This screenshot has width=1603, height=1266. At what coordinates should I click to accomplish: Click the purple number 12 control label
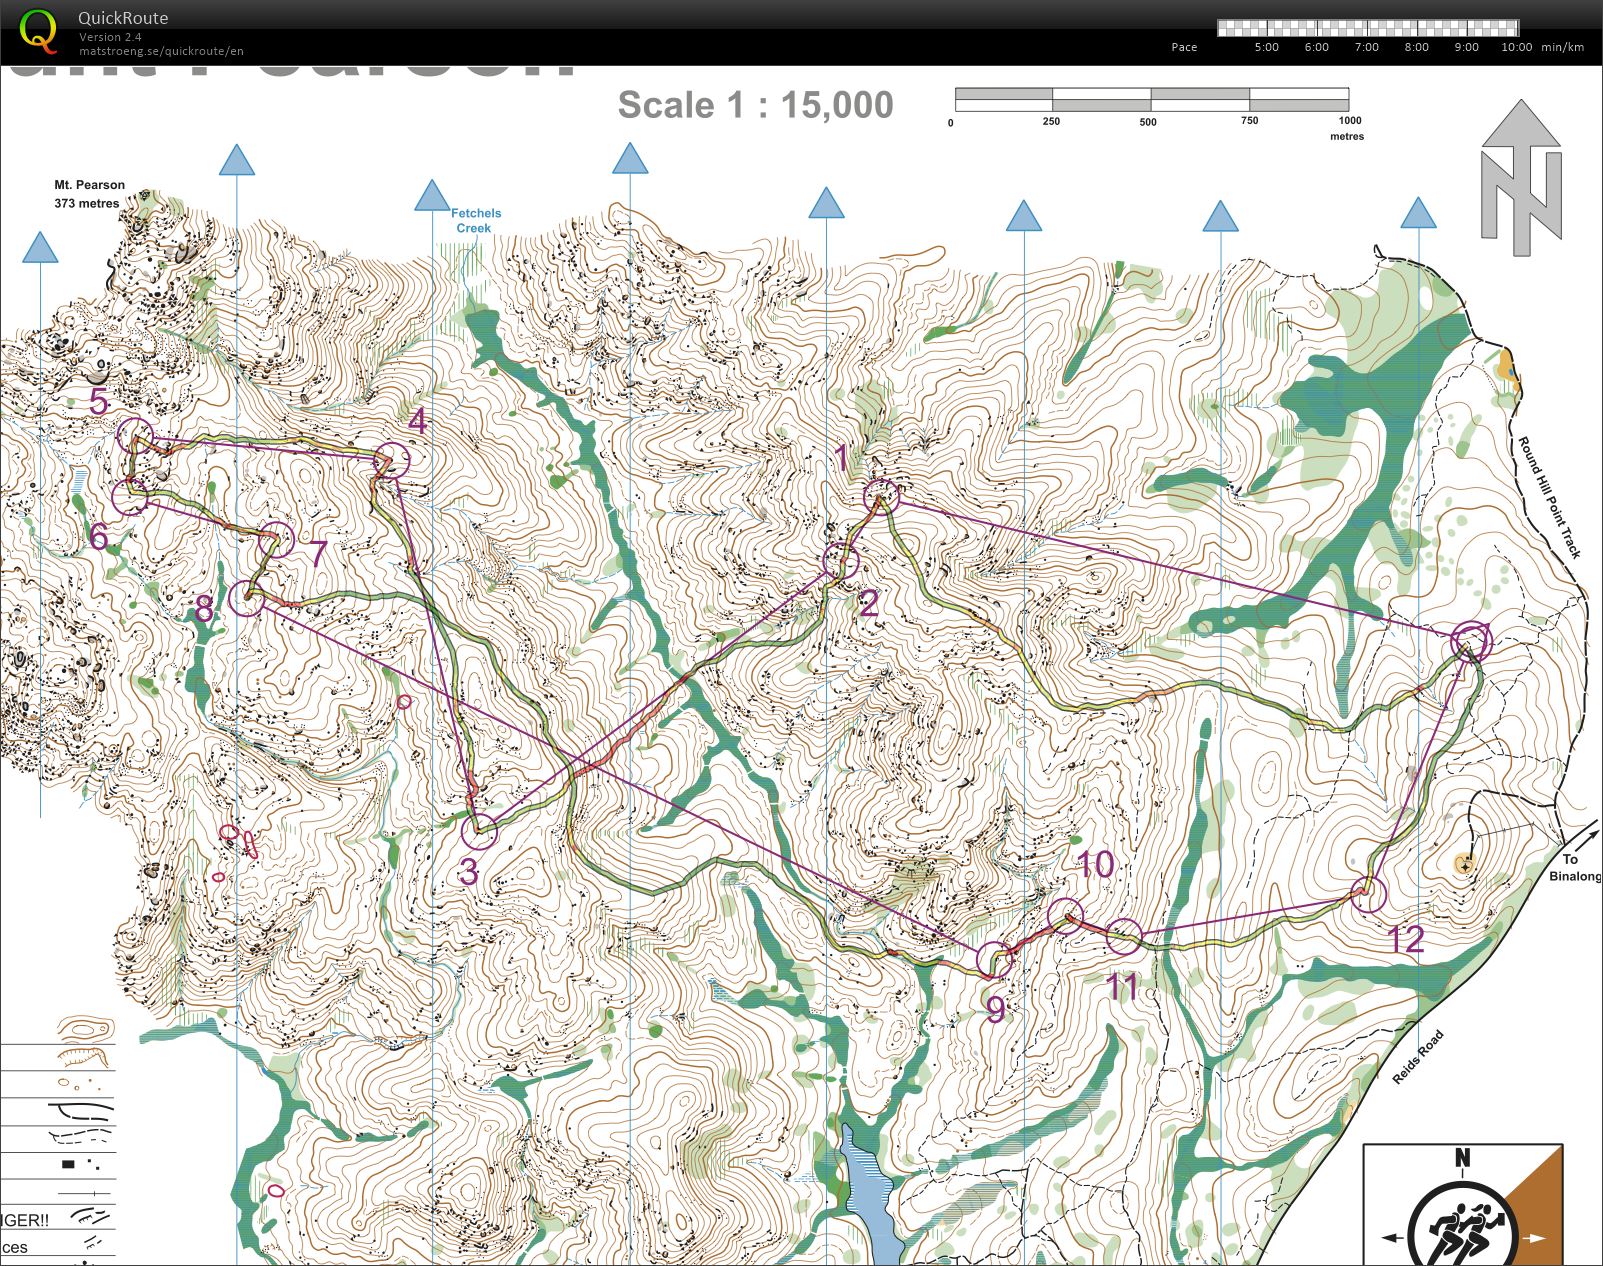(1406, 940)
